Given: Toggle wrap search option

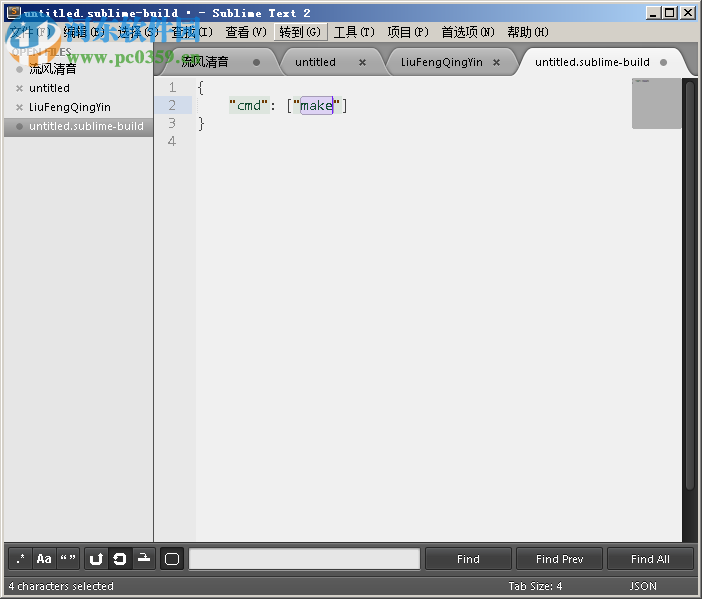Looking at the screenshot, I should point(120,559).
